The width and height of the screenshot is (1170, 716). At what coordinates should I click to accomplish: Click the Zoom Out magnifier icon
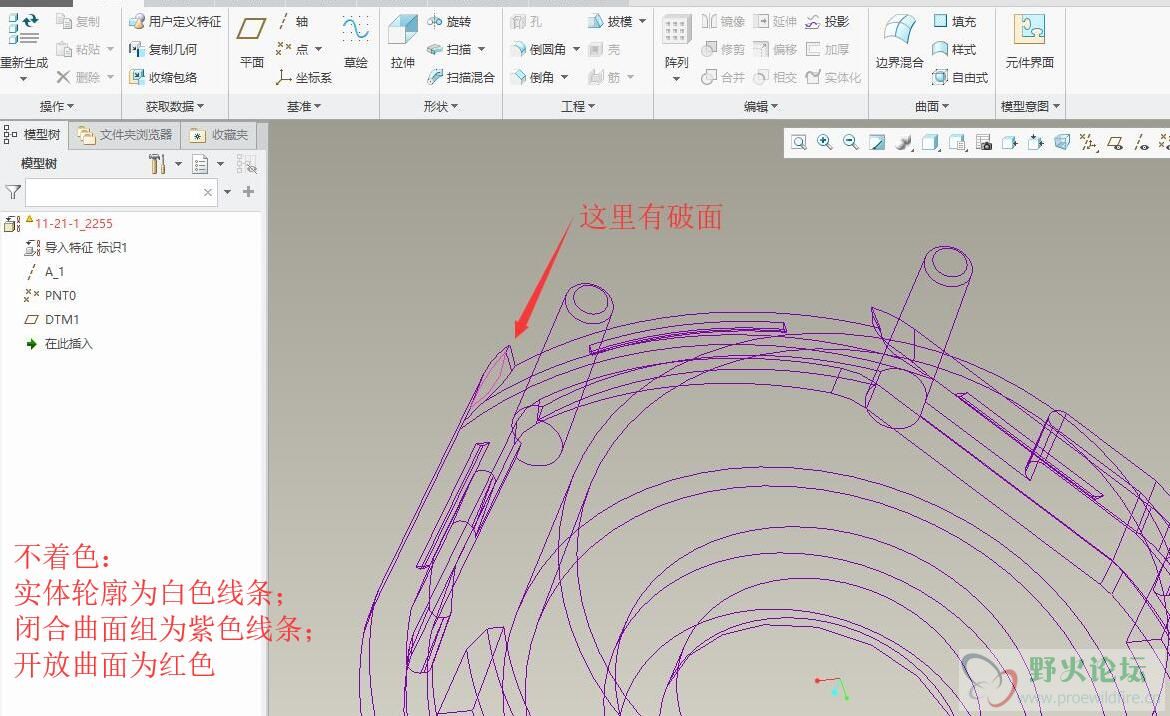pyautogui.click(x=851, y=142)
